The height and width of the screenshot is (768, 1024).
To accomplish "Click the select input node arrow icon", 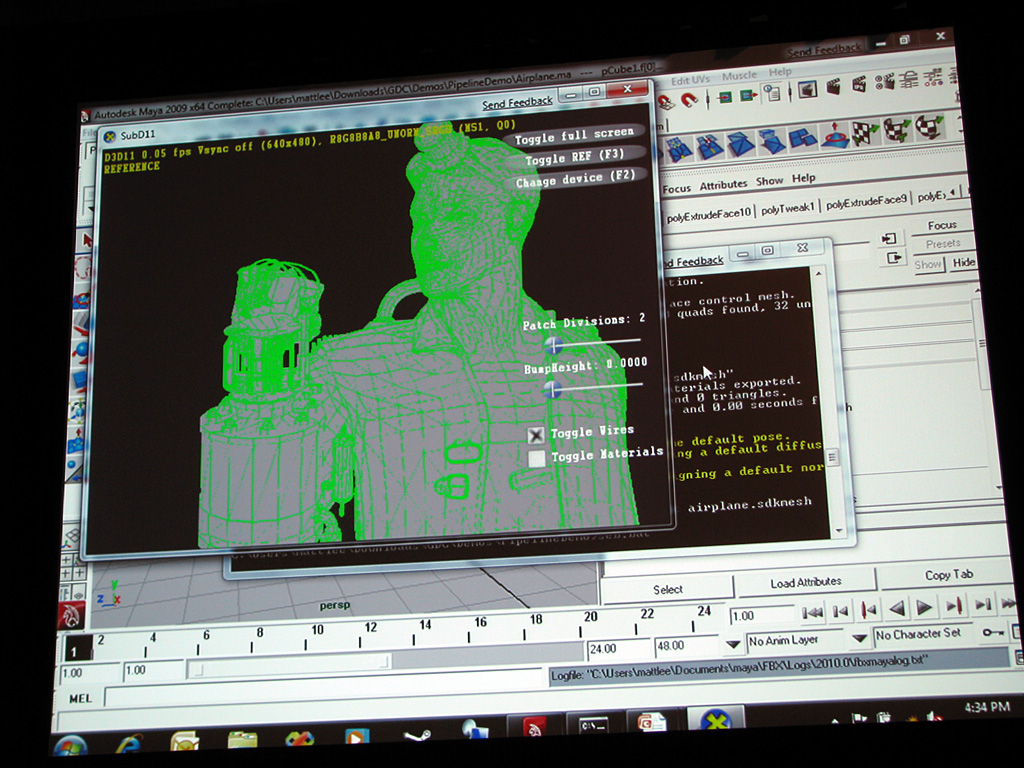I will click(x=889, y=238).
